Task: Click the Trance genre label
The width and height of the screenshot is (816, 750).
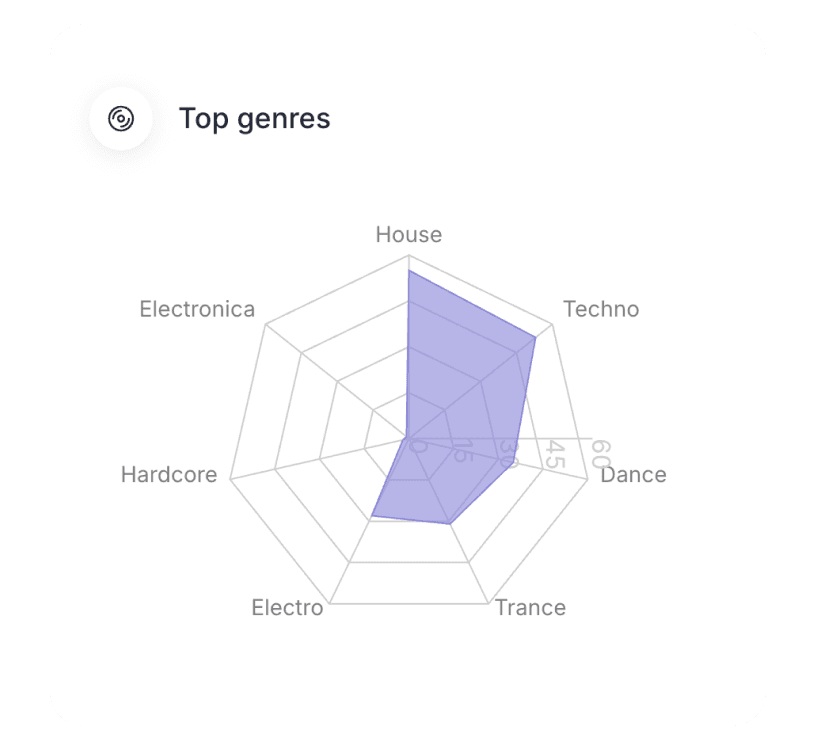Action: tap(530, 608)
